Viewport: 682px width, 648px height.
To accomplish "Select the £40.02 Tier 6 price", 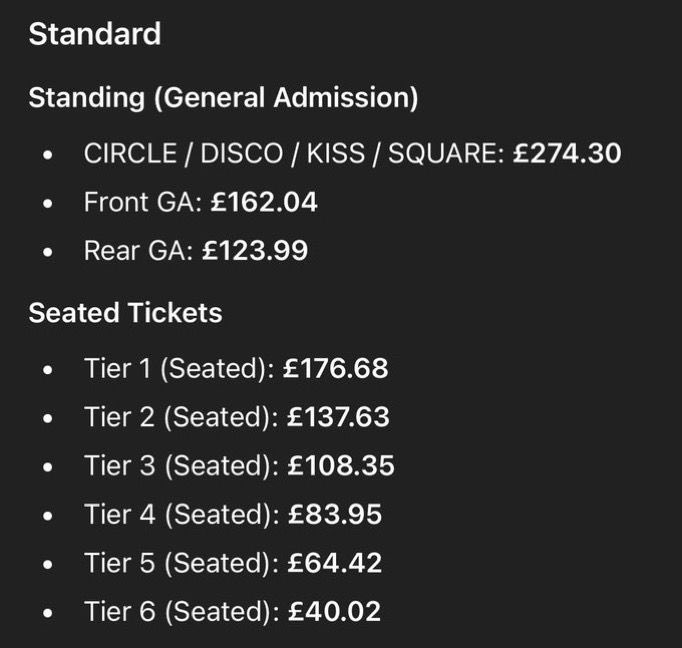I will [x=334, y=612].
